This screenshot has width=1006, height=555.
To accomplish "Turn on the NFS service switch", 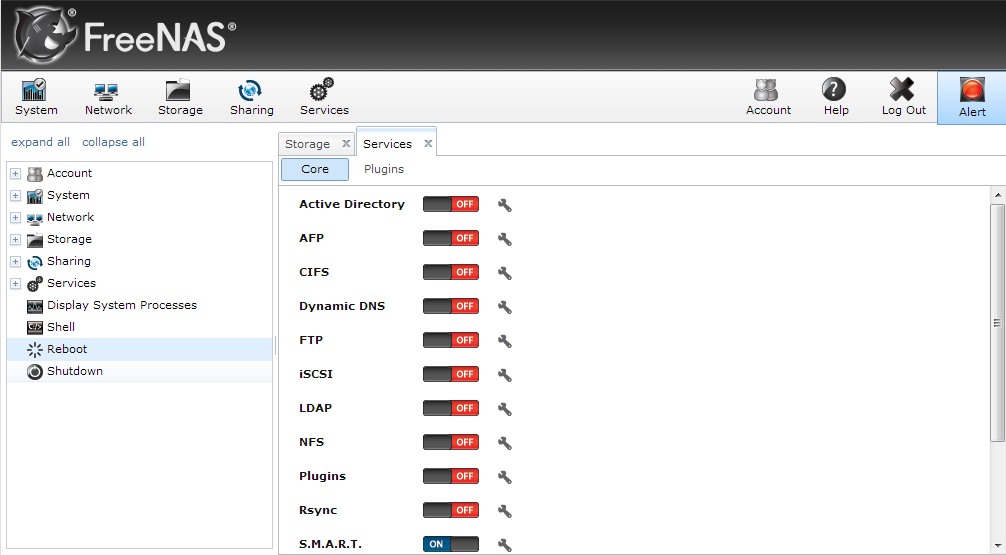I will click(451, 442).
